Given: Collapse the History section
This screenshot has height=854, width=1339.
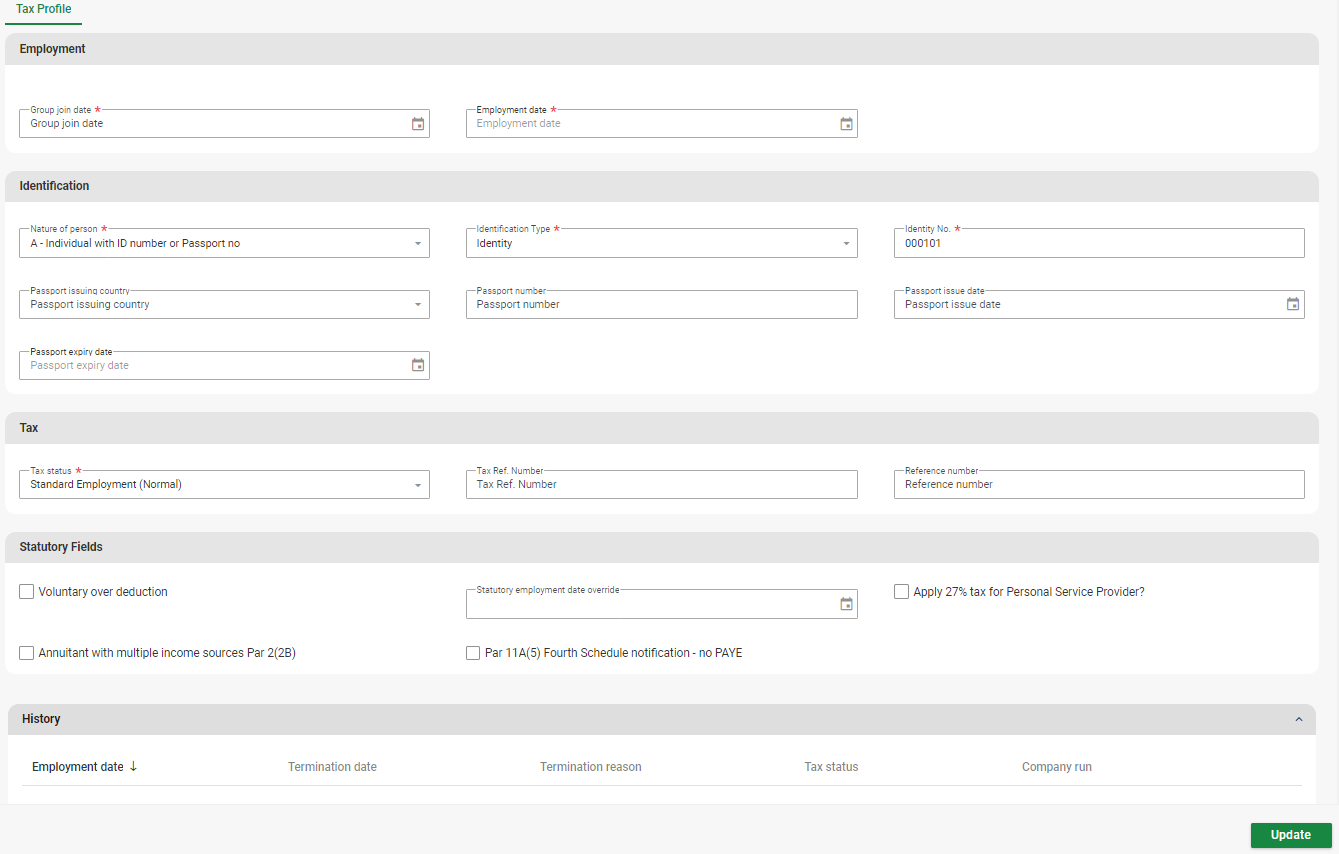Looking at the screenshot, I should pos(1298,719).
